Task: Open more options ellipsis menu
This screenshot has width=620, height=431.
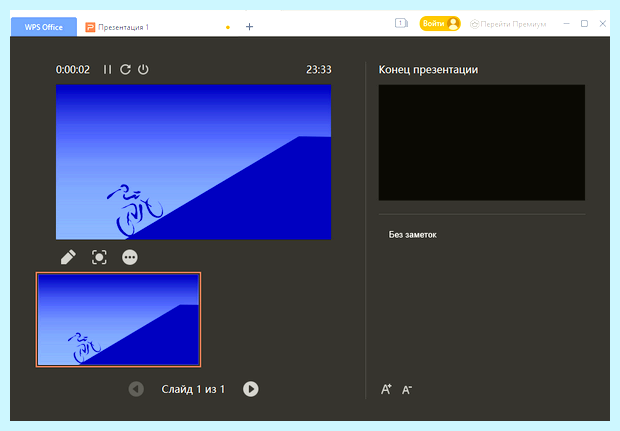Action: pyautogui.click(x=130, y=257)
